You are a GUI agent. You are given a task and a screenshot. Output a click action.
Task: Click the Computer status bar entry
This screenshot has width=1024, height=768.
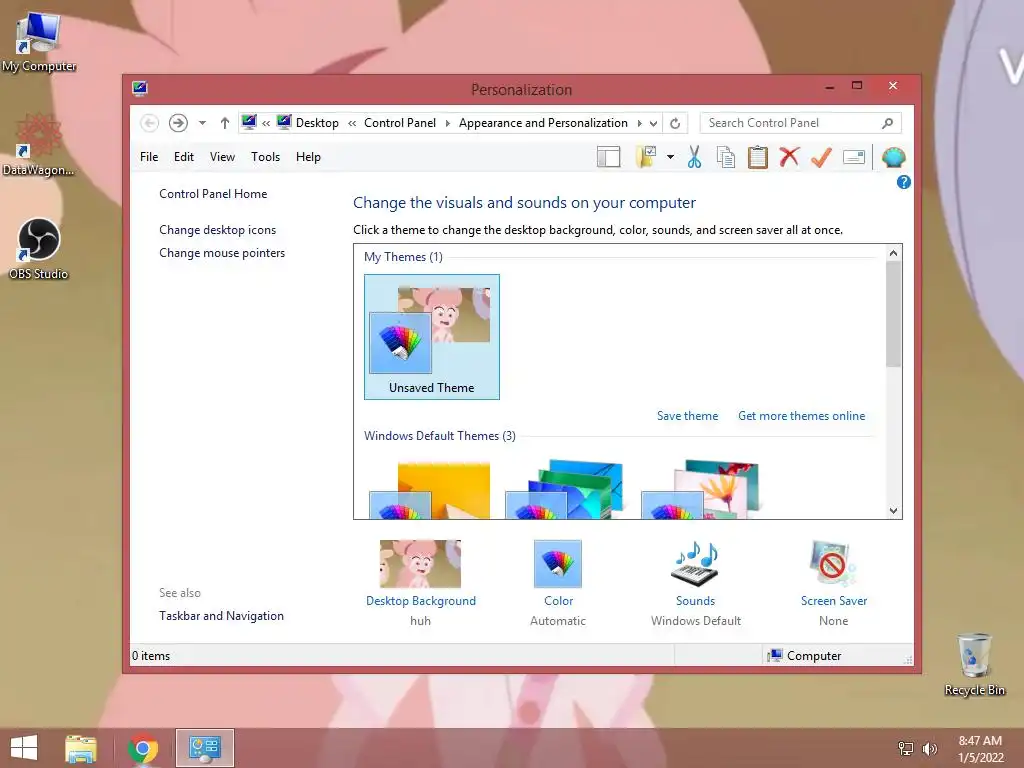tap(805, 656)
